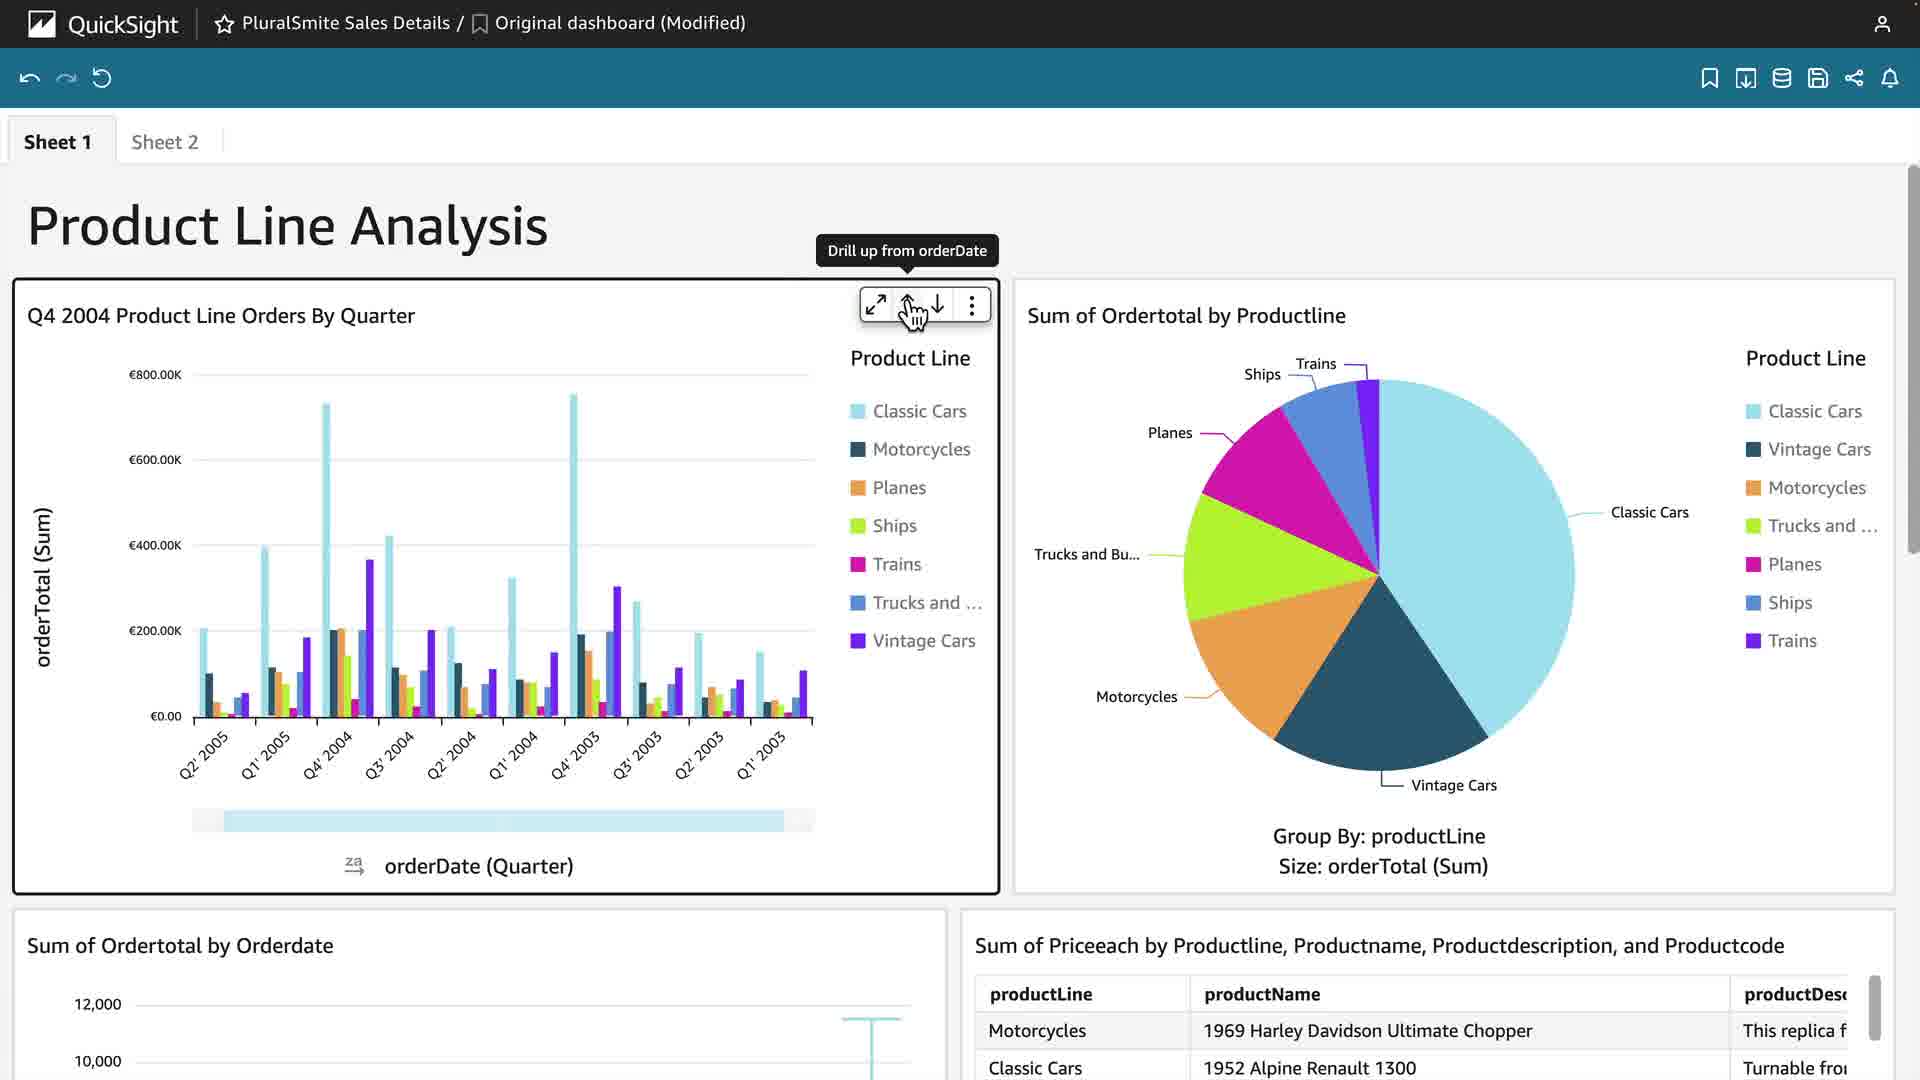
Task: Open orderDate (Quarter) axis field menu
Action: point(478,866)
